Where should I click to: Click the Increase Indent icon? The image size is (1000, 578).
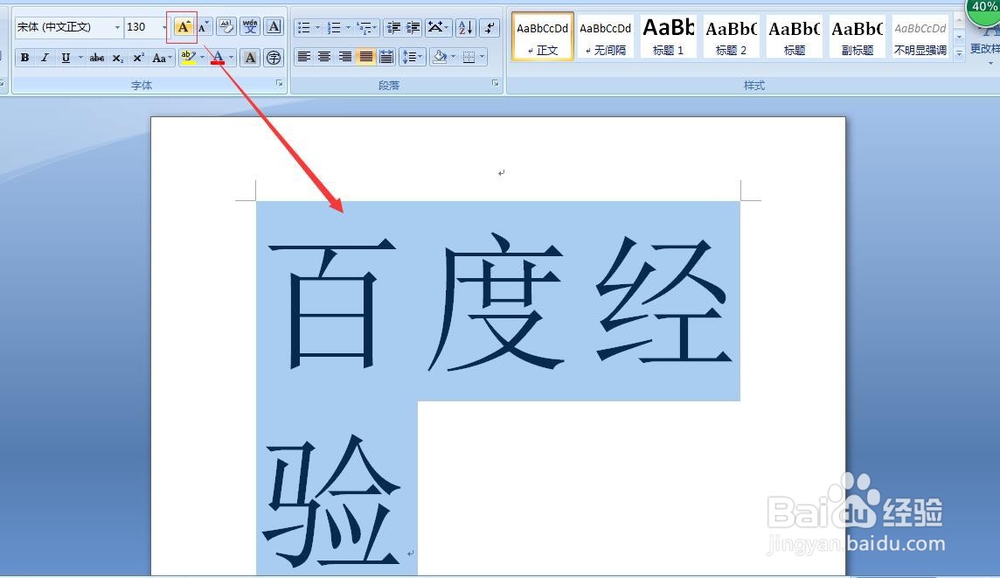[413, 27]
